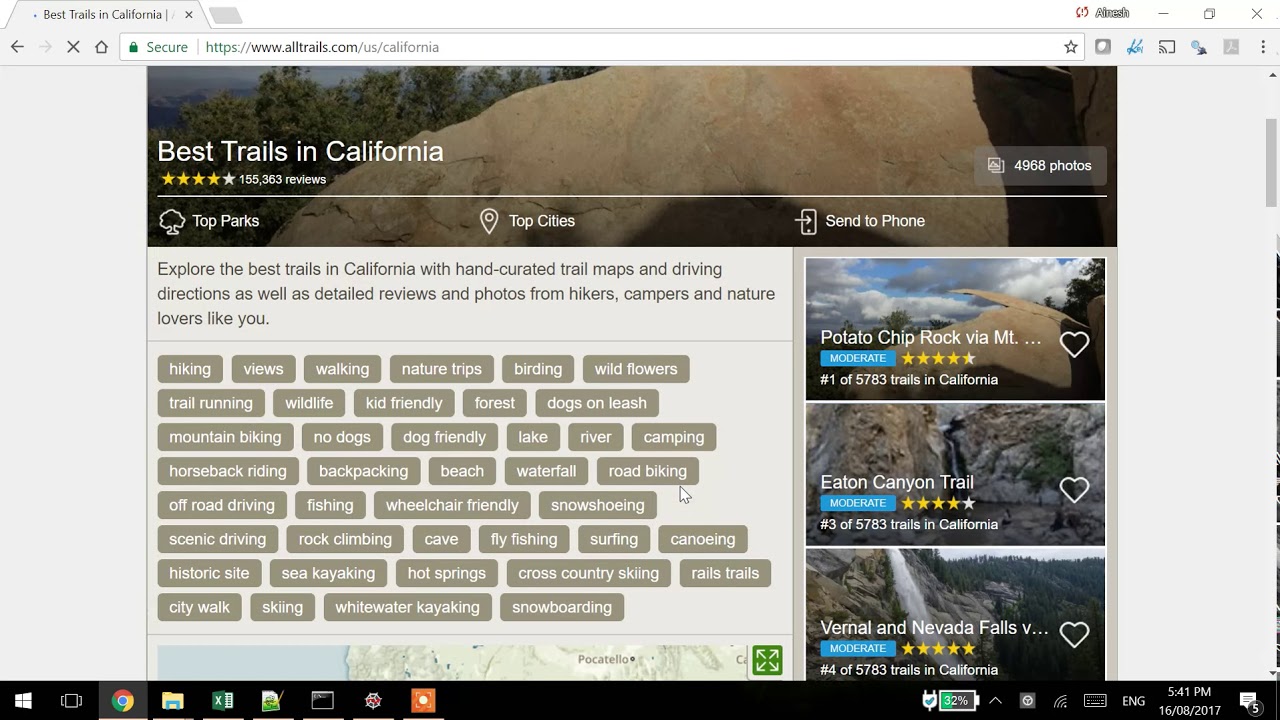Select the waterfall tag
This screenshot has width=1280, height=720.
(546, 471)
